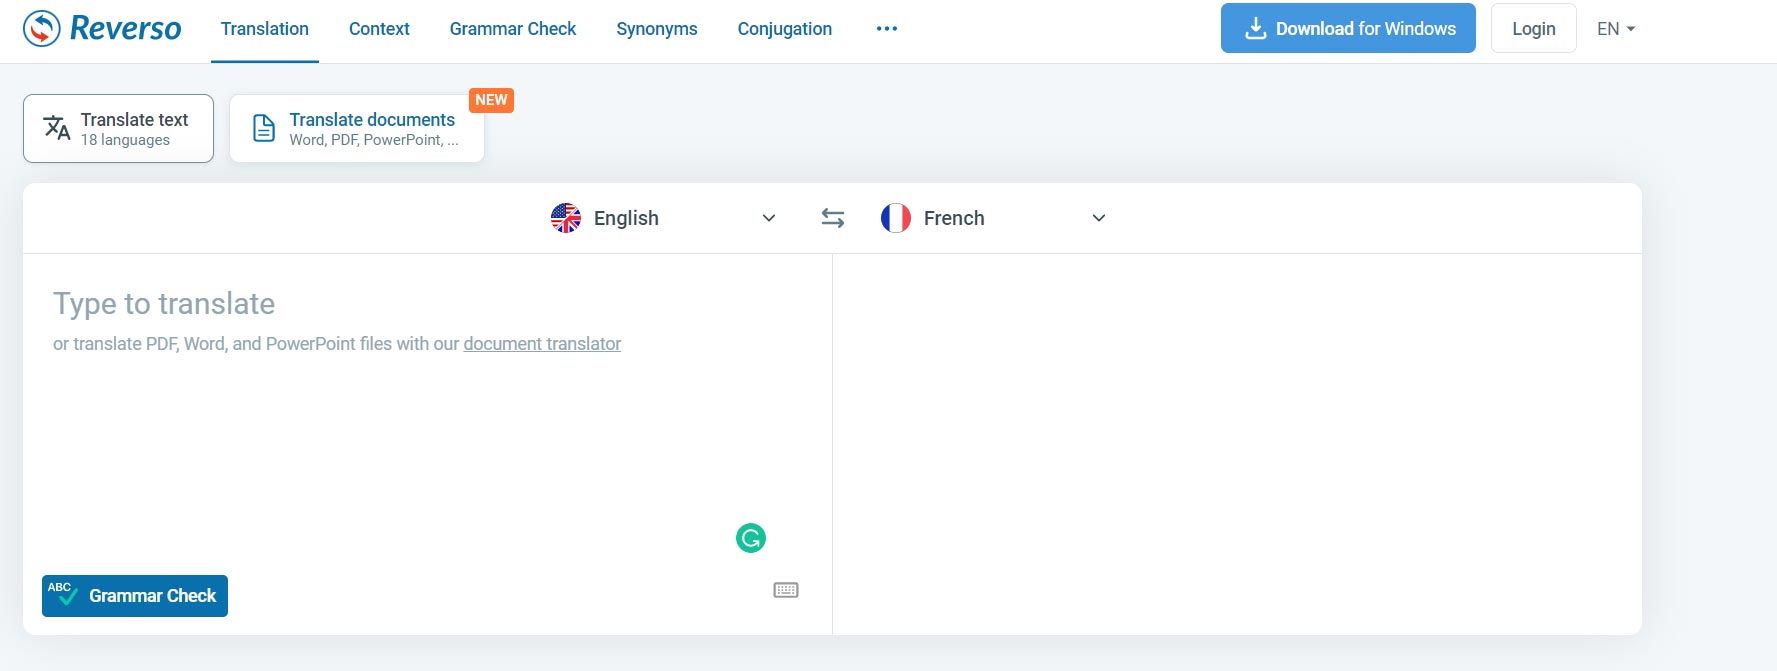The image size is (1777, 671).
Task: Click the UK/US flag icon beside English
Action: (566, 218)
